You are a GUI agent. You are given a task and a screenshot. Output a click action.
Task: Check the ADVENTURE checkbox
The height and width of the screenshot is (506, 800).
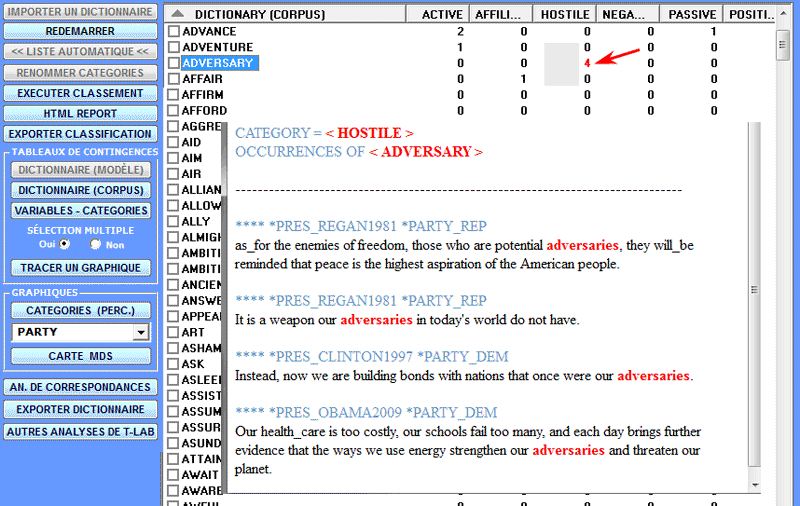174,47
